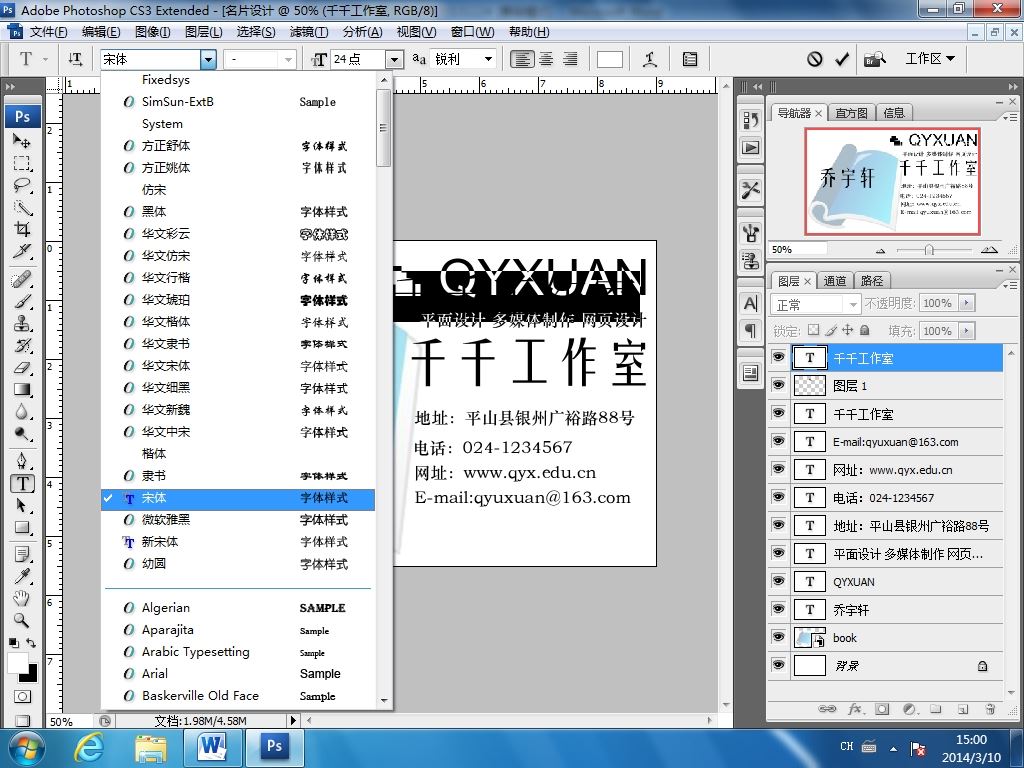
Task: Select the Pen tool
Action: [22, 462]
